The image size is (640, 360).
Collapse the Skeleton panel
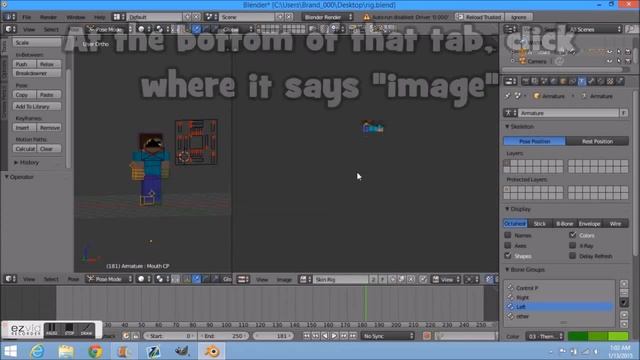coord(519,127)
